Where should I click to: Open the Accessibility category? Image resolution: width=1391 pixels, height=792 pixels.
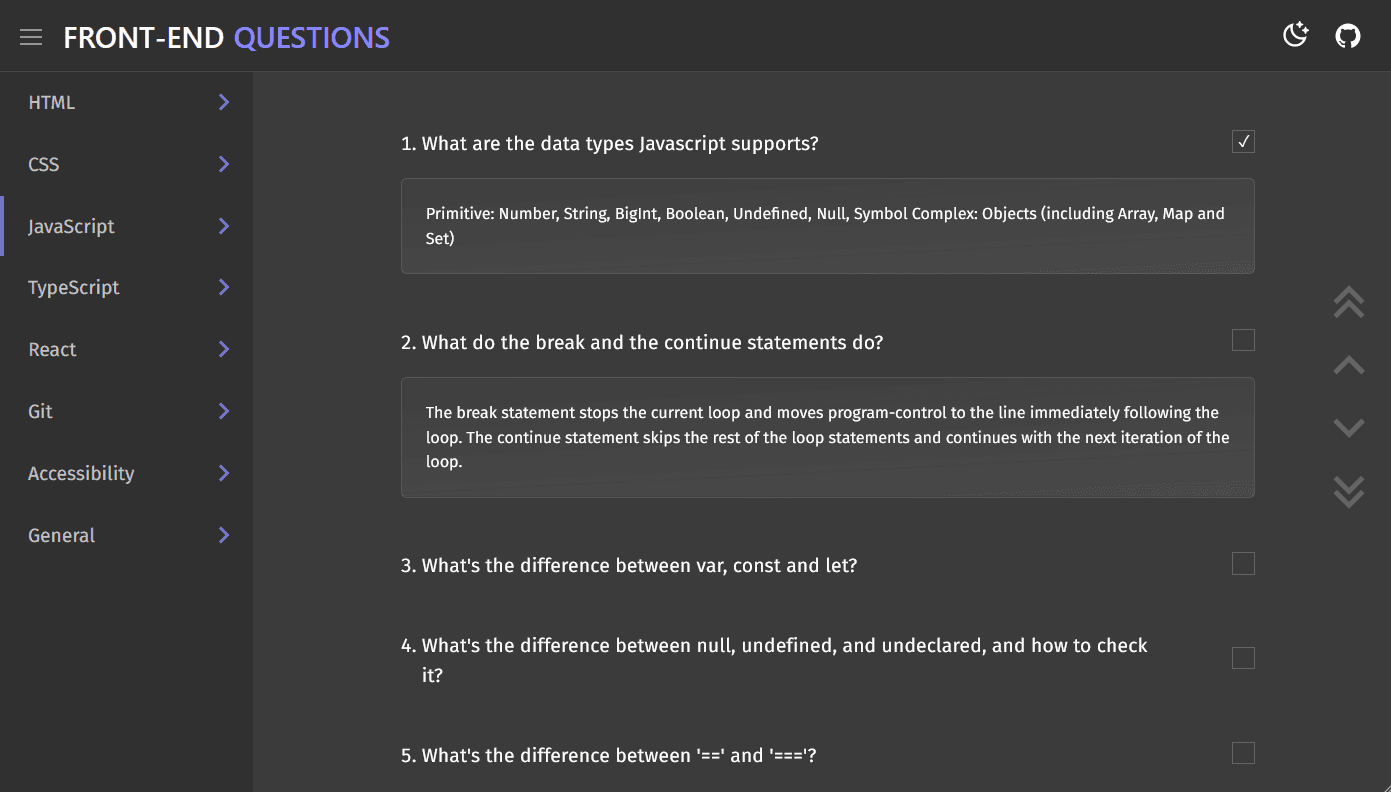(81, 473)
